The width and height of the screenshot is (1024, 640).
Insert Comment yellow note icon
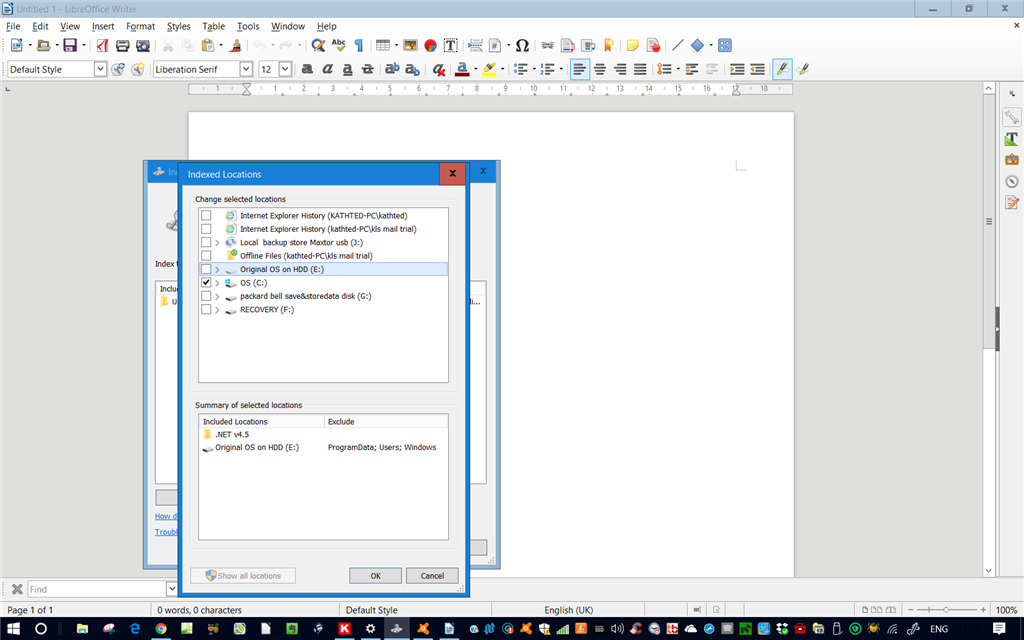[x=632, y=45]
